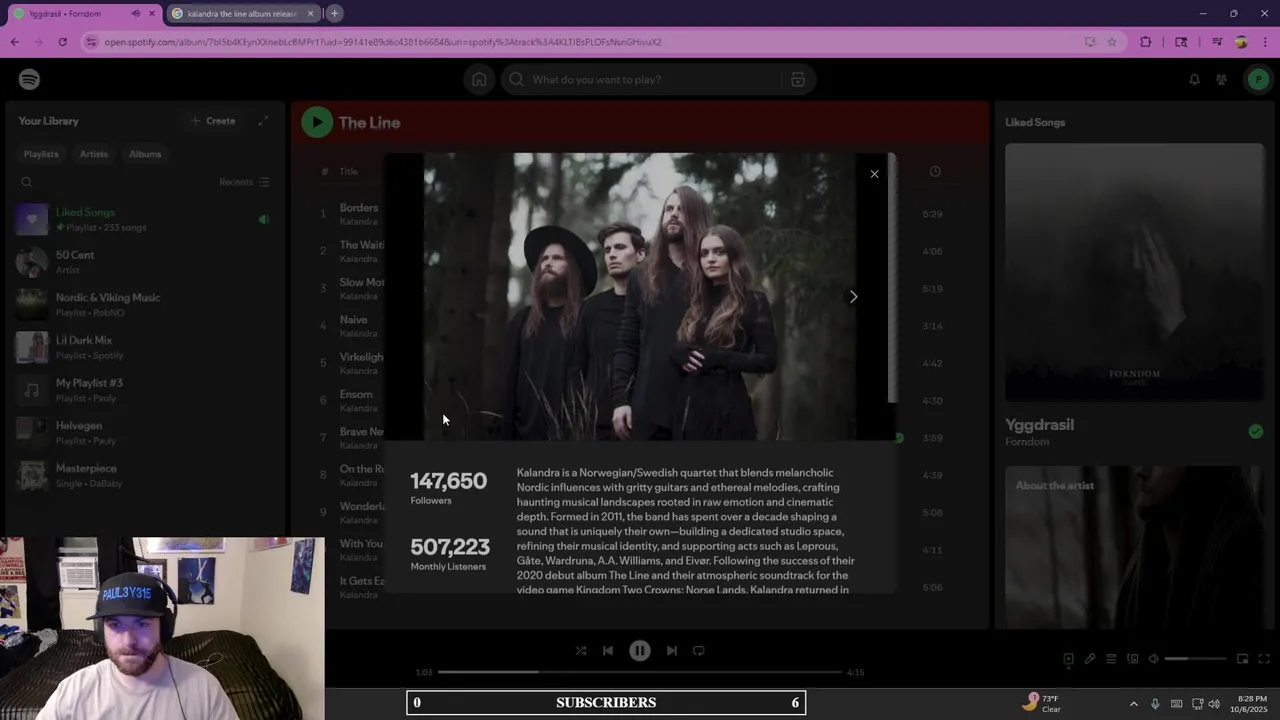Open the mini player icon
The image size is (1280, 720).
(1242, 659)
